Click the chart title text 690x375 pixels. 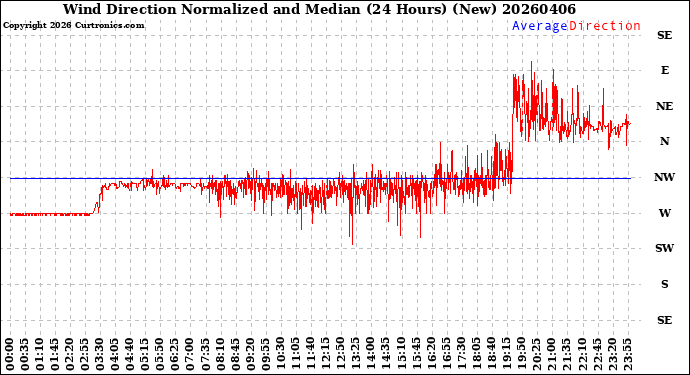coord(319,9)
